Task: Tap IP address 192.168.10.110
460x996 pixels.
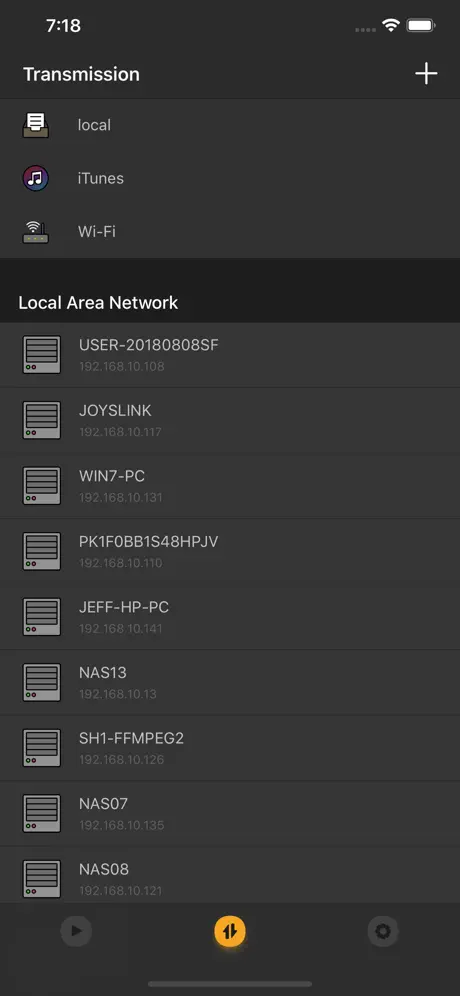Action: (121, 563)
